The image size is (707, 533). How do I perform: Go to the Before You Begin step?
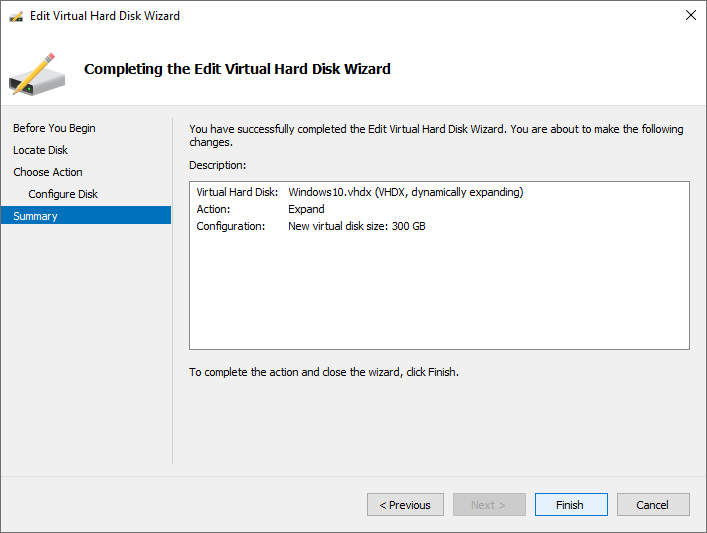click(x=54, y=128)
